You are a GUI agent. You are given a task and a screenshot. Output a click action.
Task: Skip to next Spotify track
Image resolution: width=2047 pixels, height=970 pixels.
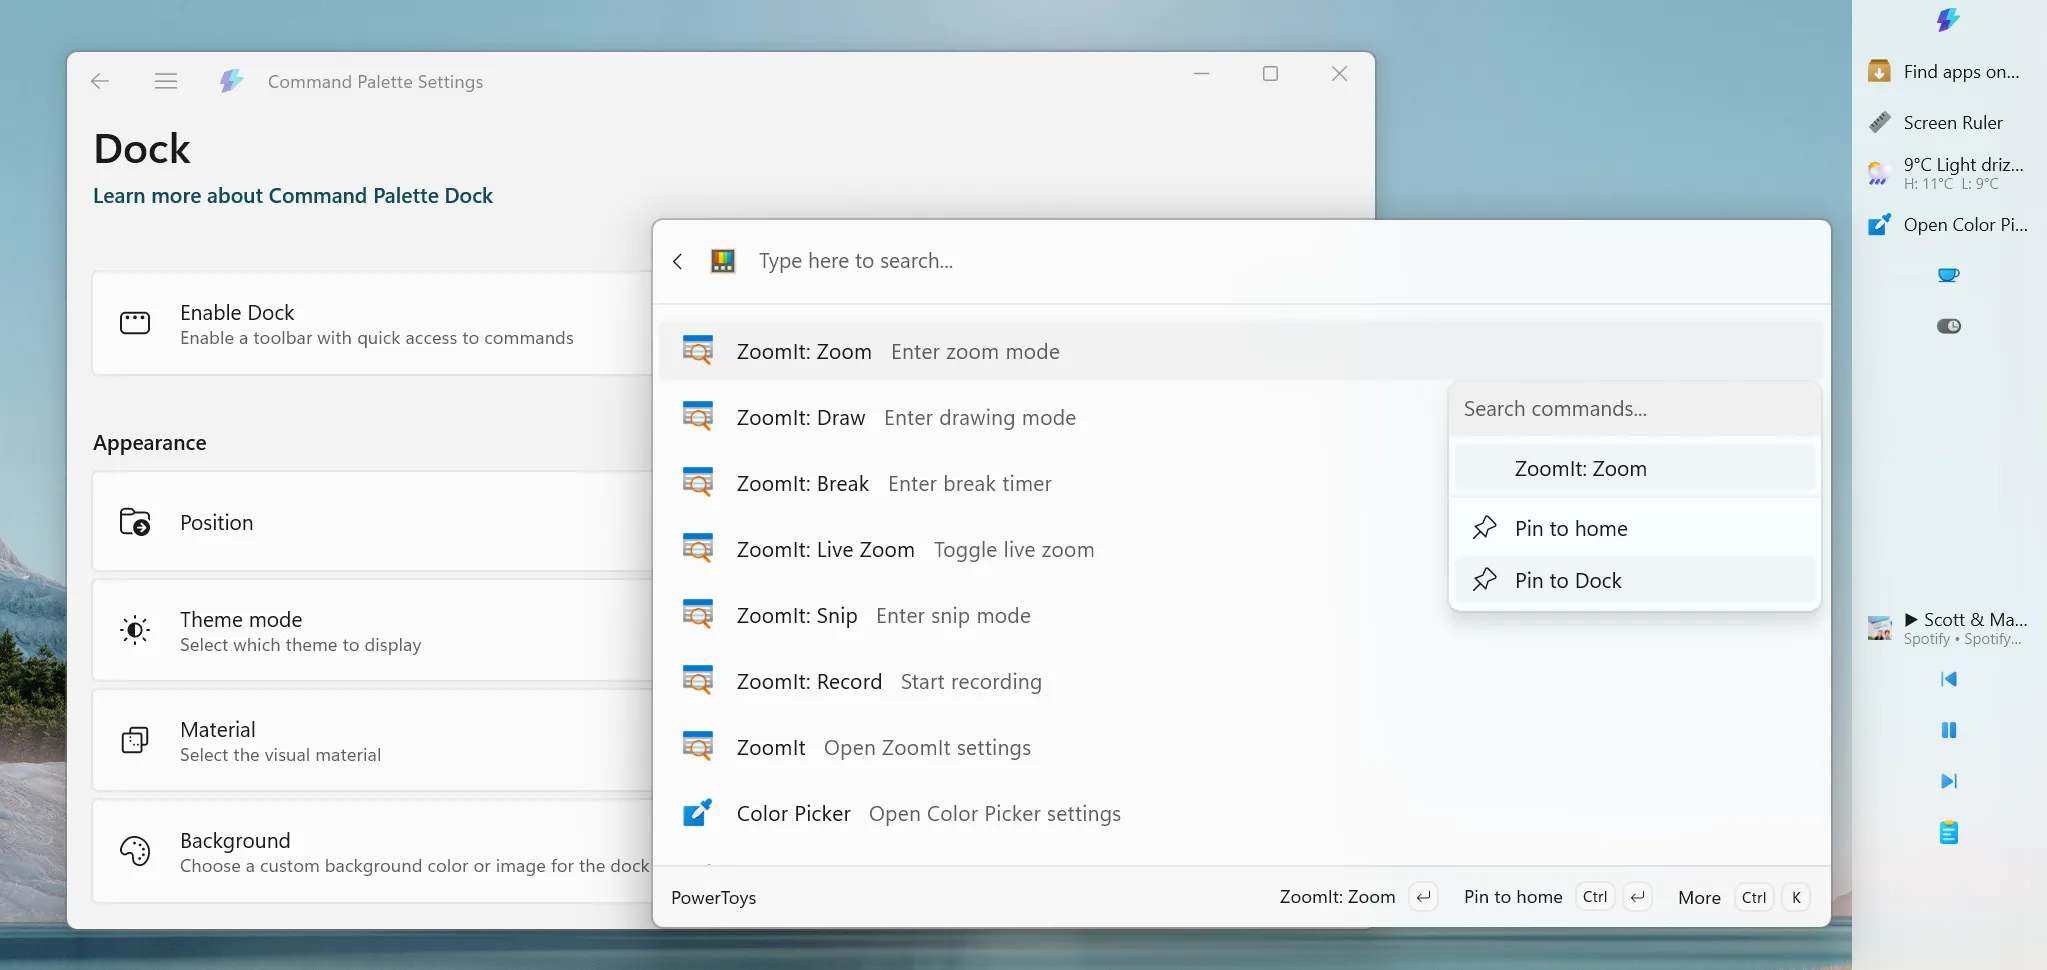[1949, 781]
